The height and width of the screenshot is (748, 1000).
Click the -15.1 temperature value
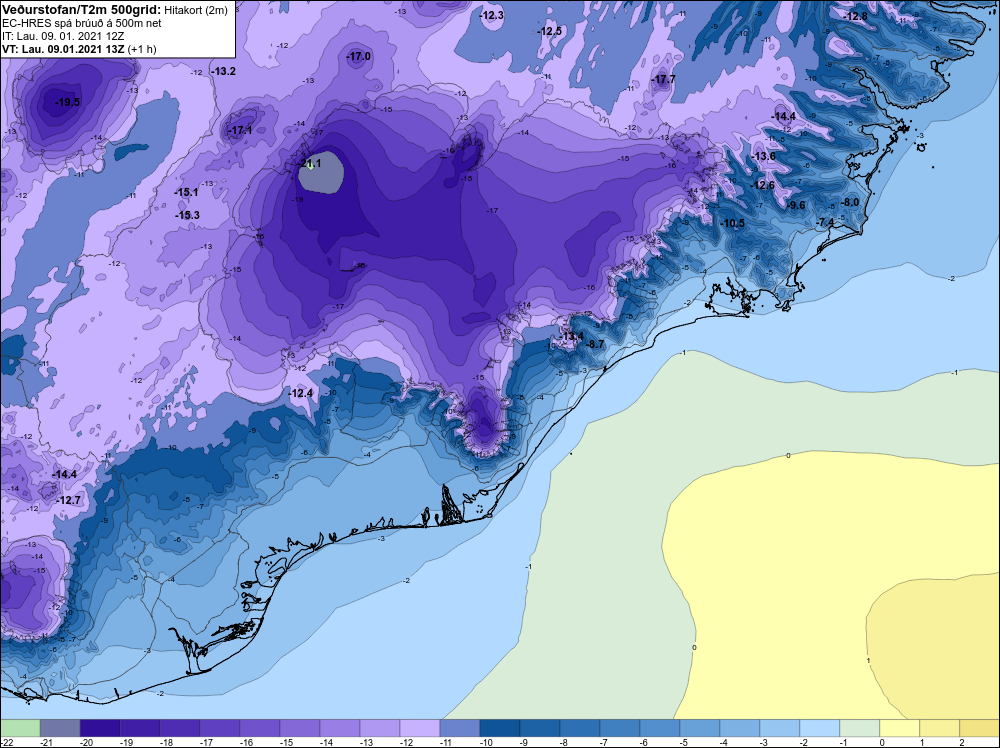(x=187, y=193)
